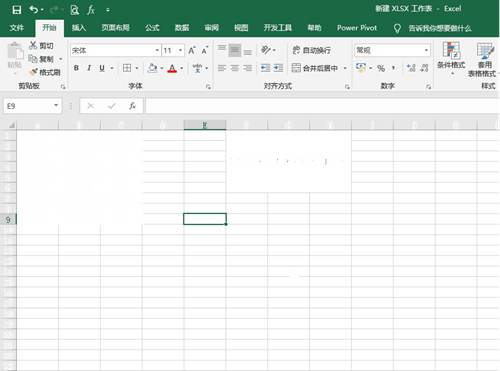Save the workbook from the quick access toolbar
500x371 pixels.
[x=17, y=10]
